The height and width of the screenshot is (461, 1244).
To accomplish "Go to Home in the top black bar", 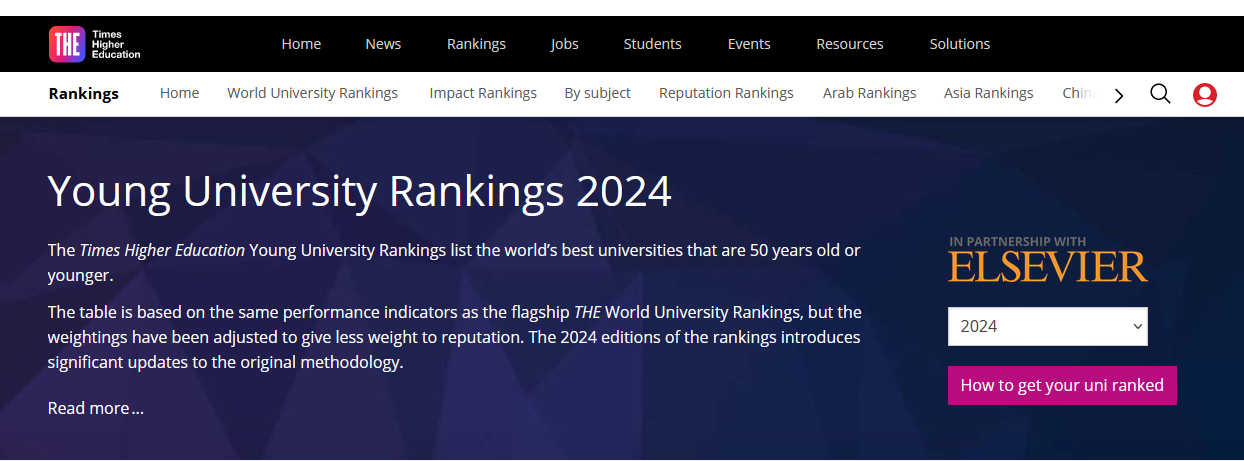I will pyautogui.click(x=301, y=44).
